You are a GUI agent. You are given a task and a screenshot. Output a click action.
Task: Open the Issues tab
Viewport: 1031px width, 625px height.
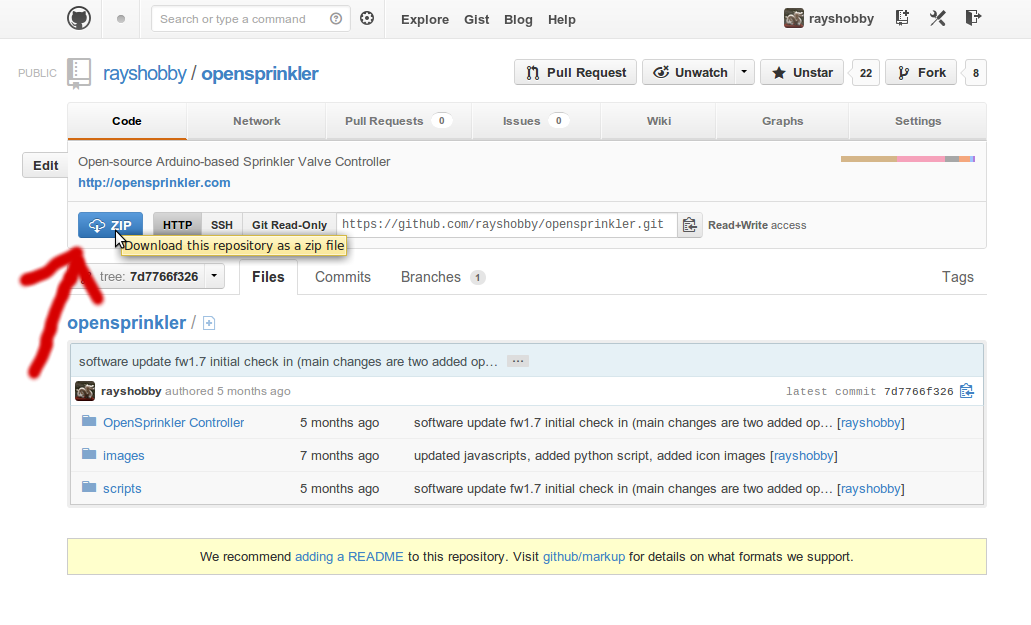pos(536,121)
